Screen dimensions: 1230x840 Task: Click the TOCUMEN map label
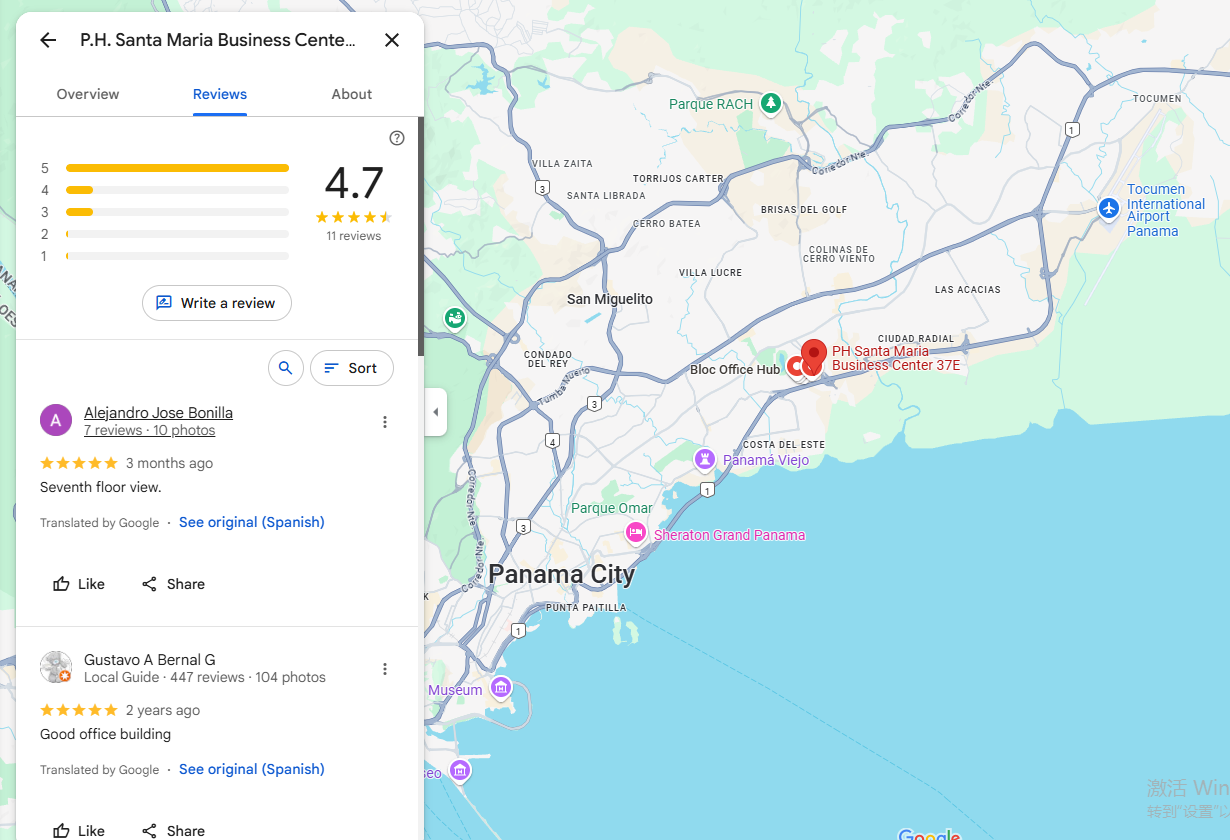(x=1157, y=98)
